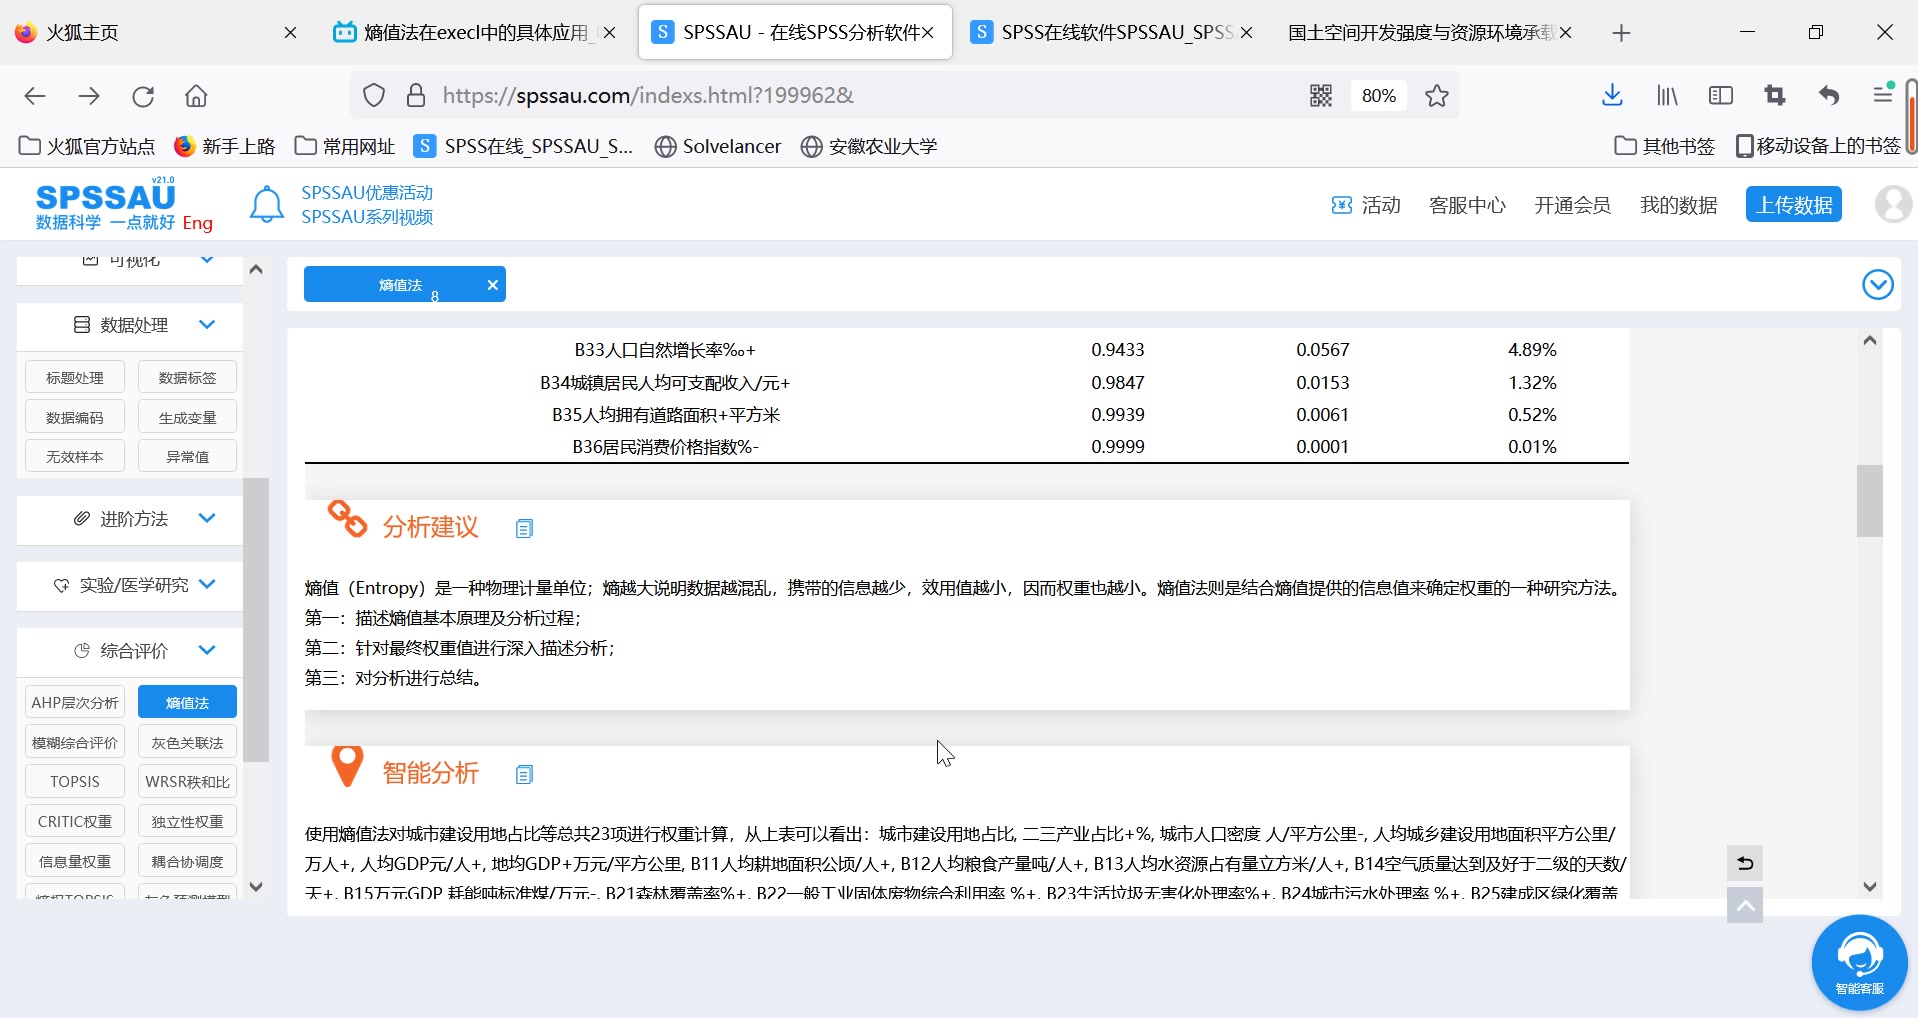This screenshot has width=1918, height=1018.
Task: Choose the 熵值法 method button
Action: [x=187, y=702]
